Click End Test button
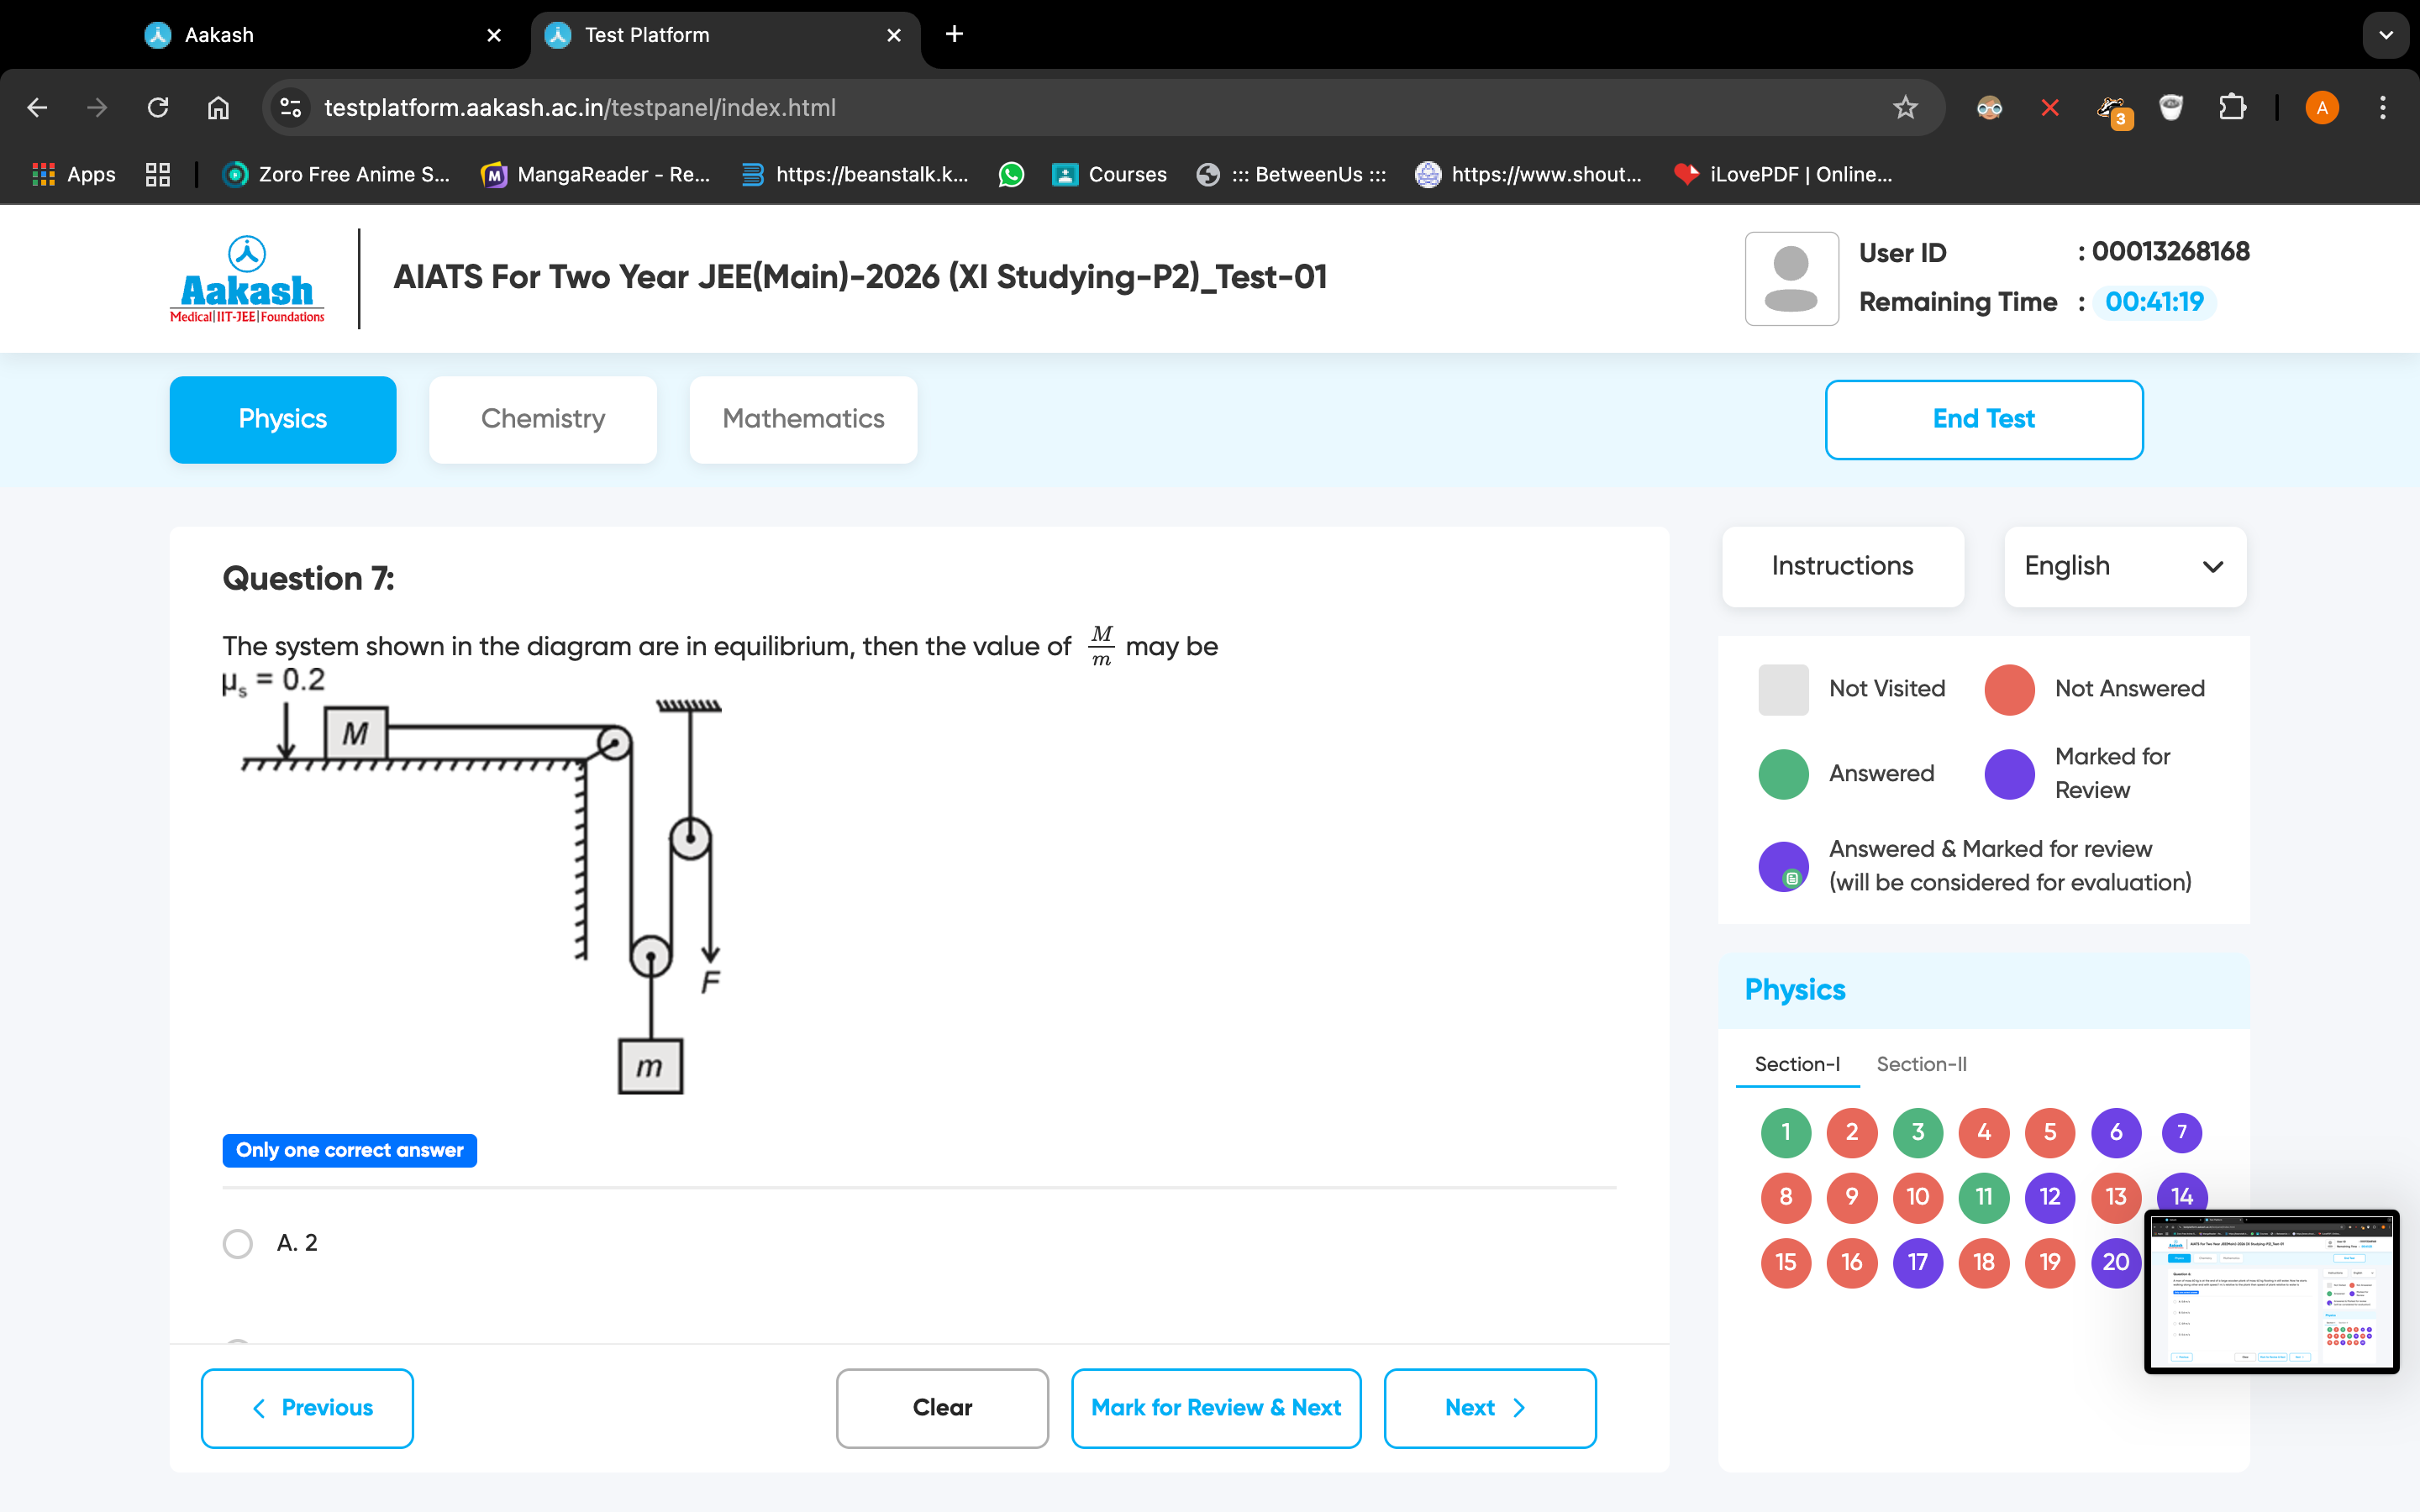 coord(1985,418)
